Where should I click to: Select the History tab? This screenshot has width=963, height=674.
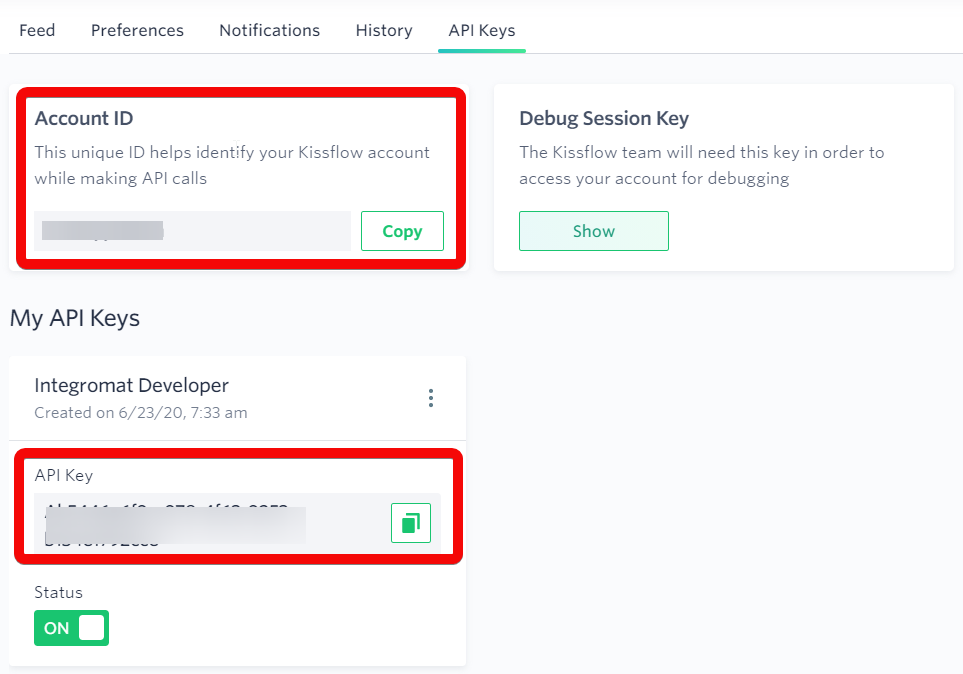tap(384, 30)
